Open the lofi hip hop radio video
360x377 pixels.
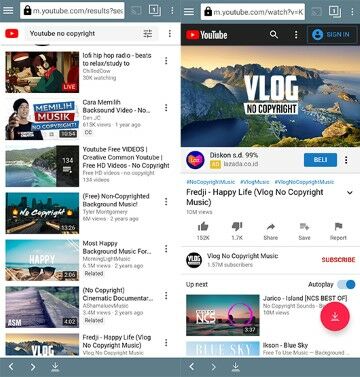[80, 72]
